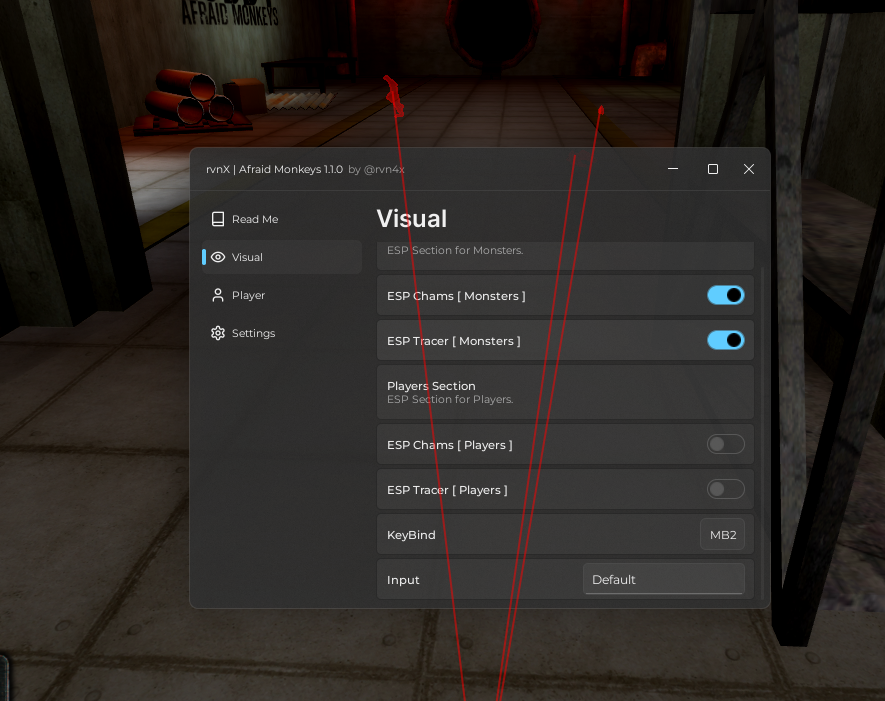This screenshot has width=885, height=701.
Task: Click the Players Section heading
Action: 431,386
